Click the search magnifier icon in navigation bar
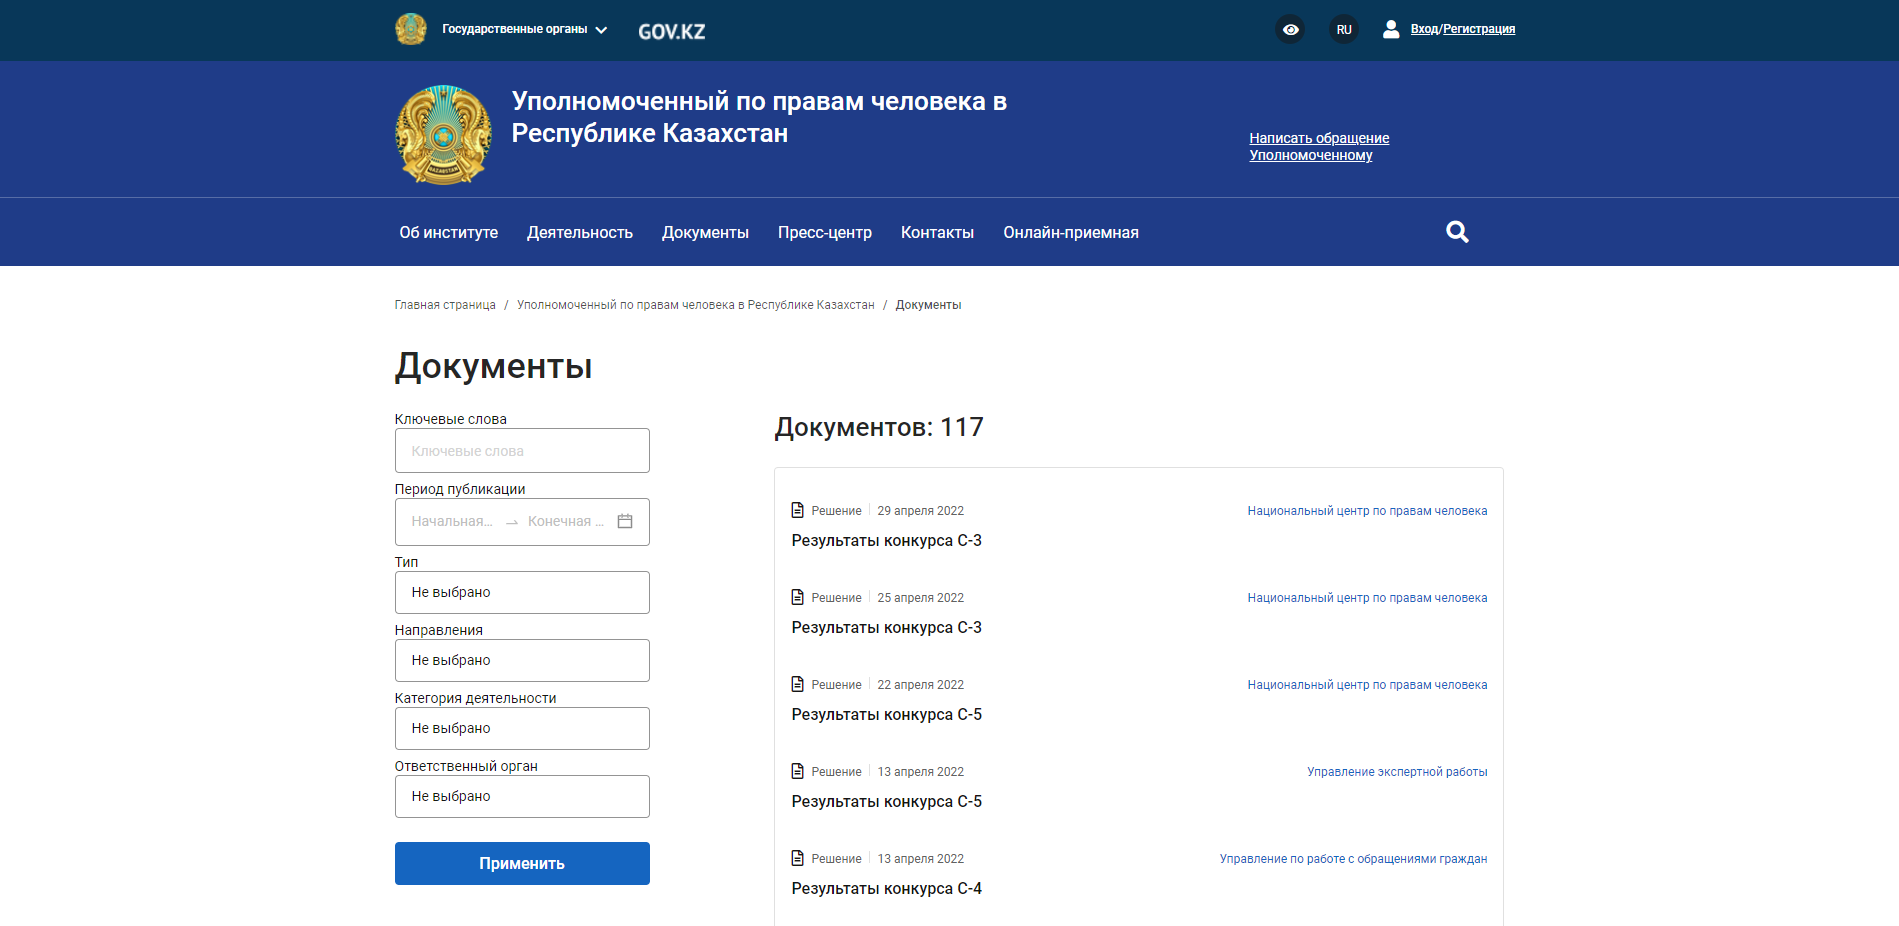Viewport: 1899px width, 926px height. 1457,232
